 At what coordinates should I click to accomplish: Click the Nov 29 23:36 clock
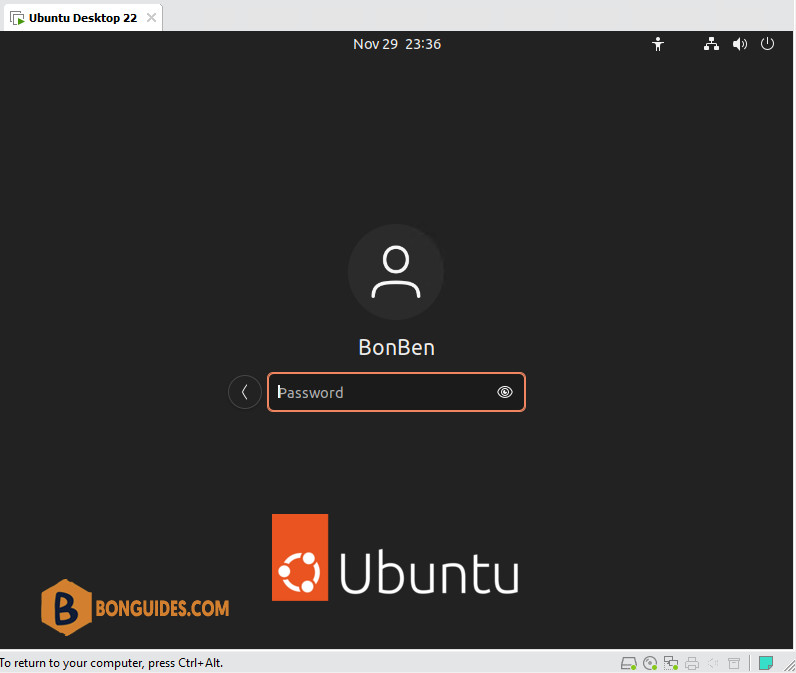click(x=397, y=44)
